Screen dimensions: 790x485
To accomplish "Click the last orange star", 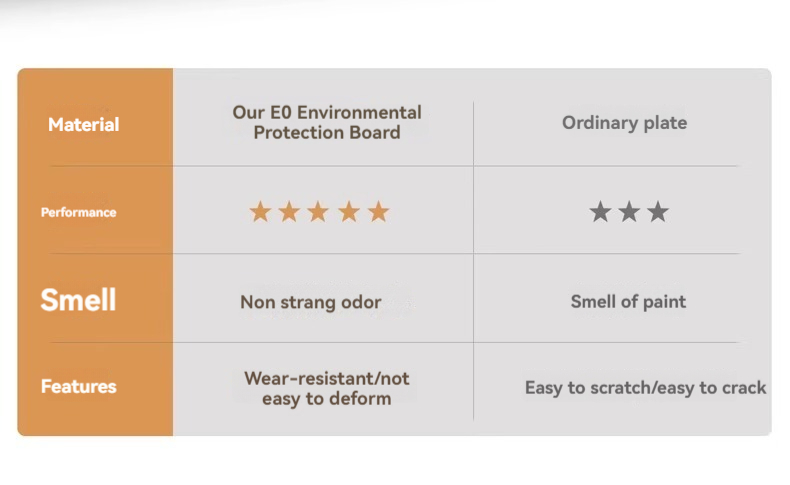I will coord(378,212).
